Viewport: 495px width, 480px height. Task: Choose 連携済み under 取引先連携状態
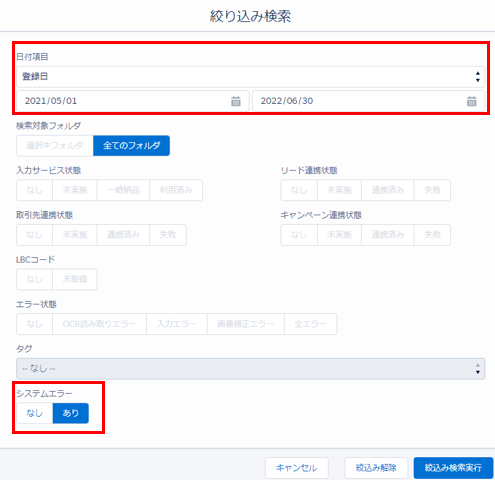123,235
